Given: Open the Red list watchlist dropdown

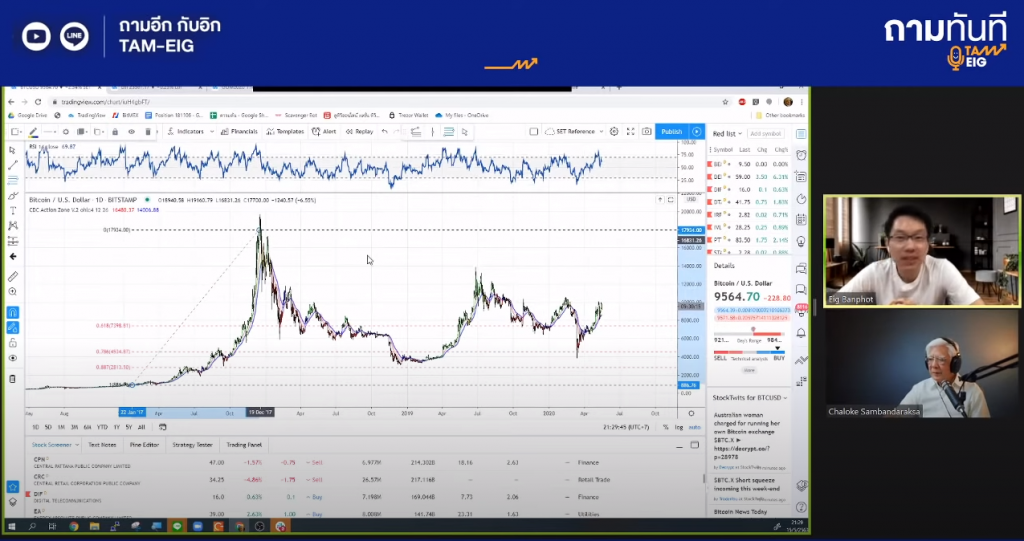Looking at the screenshot, I should tap(727, 133).
